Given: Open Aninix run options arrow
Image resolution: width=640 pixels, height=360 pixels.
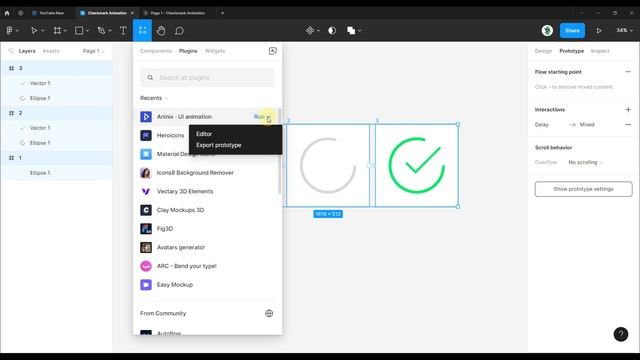Looking at the screenshot, I should pos(269,117).
